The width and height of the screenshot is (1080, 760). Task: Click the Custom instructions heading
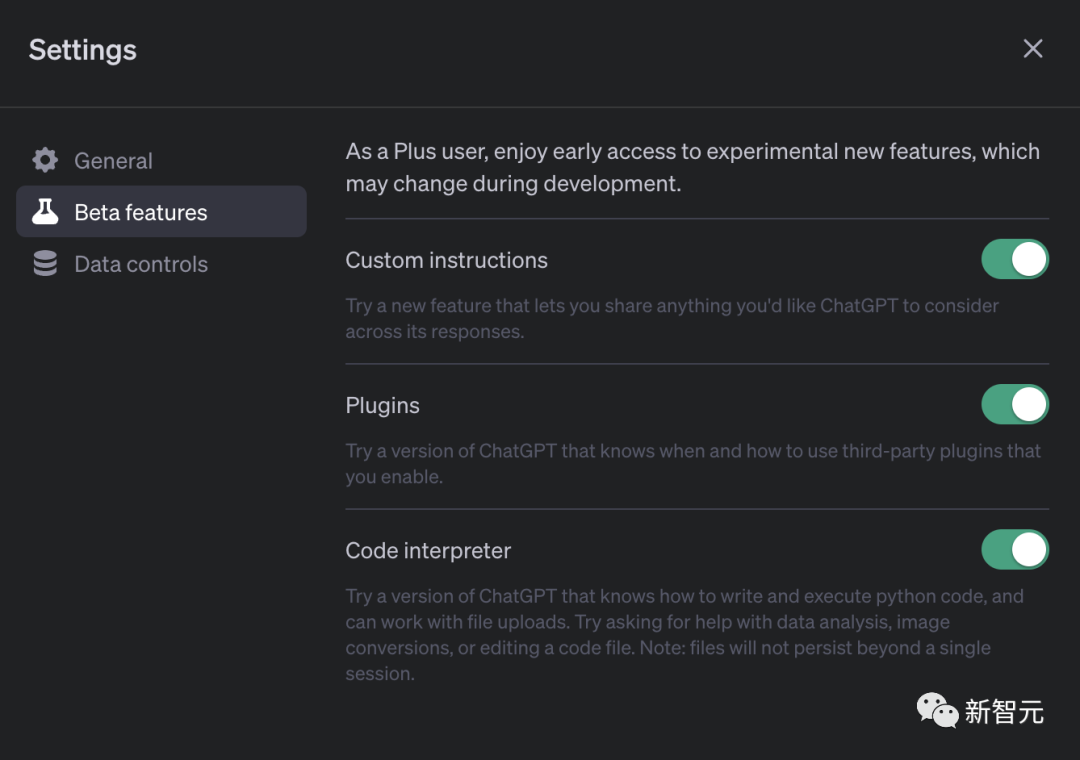[446, 260]
